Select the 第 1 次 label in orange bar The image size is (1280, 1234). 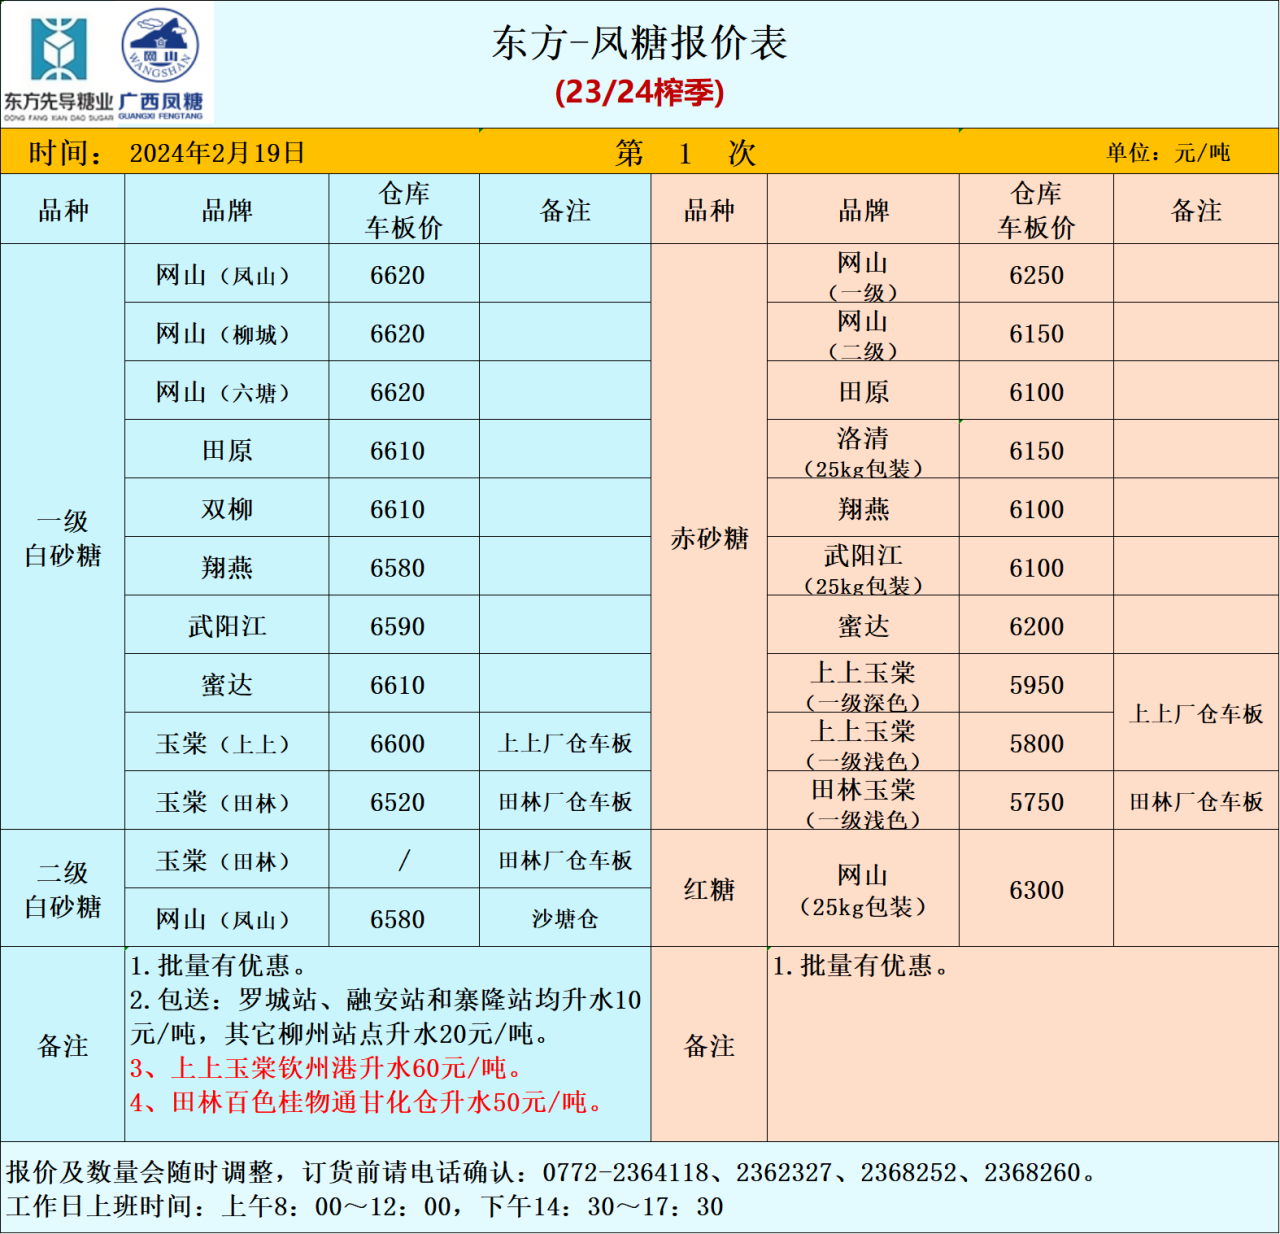[x=685, y=153]
